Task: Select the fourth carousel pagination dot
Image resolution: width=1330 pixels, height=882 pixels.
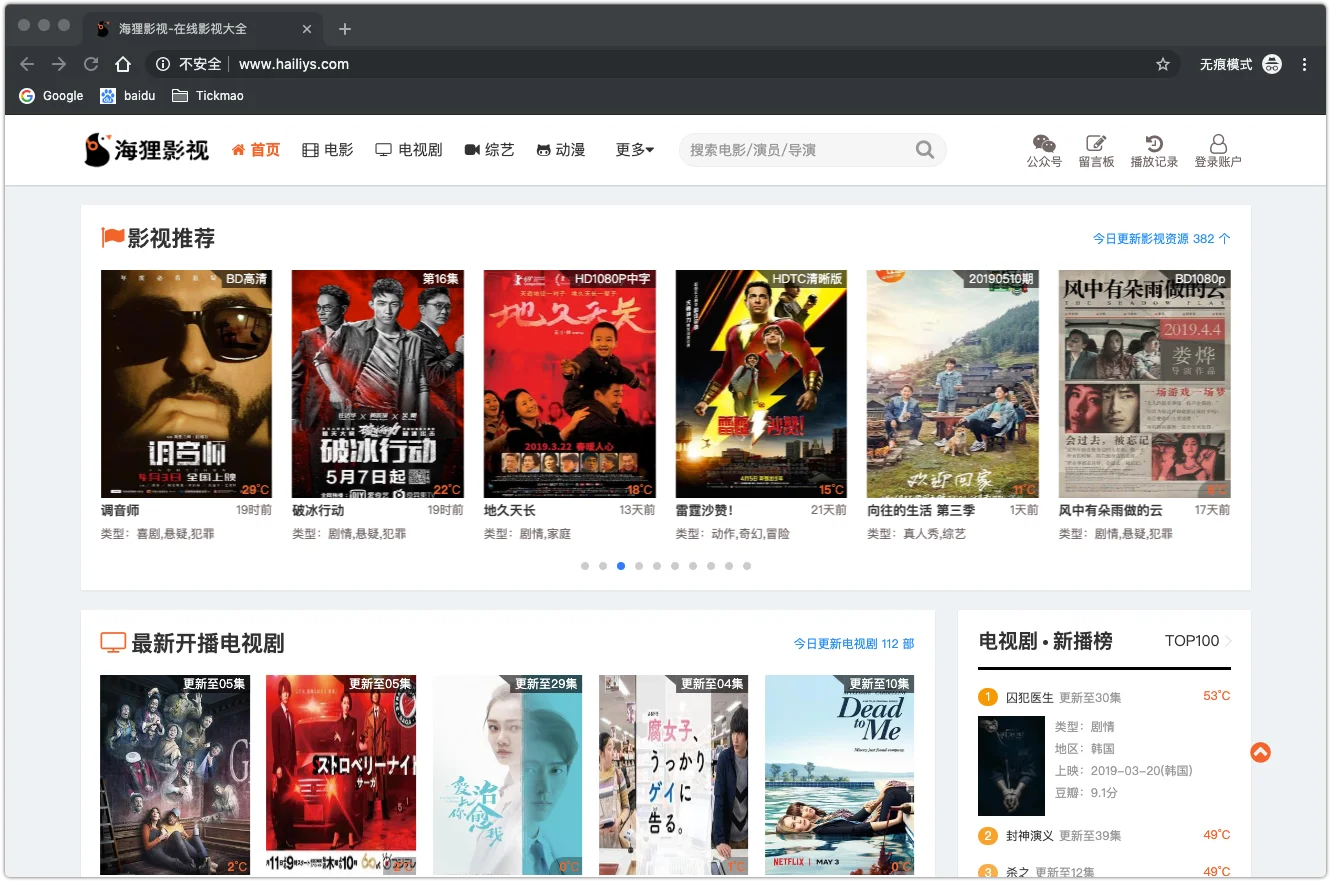Action: [639, 566]
